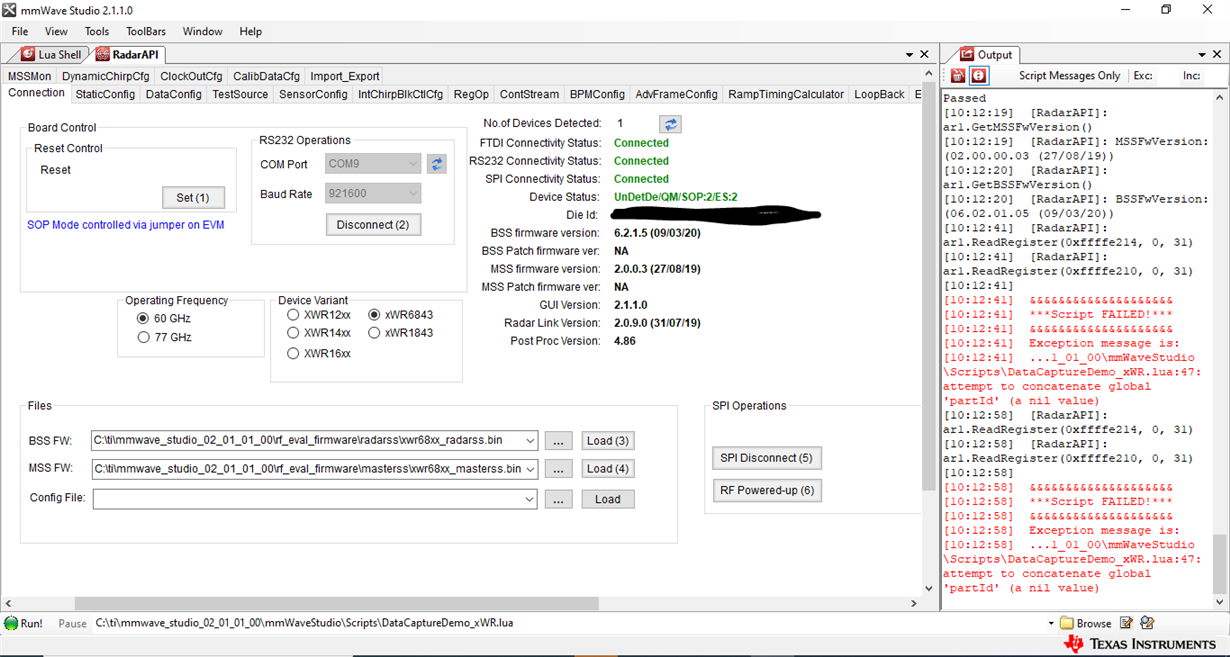Close the Output panel

pyautogui.click(x=1217, y=55)
